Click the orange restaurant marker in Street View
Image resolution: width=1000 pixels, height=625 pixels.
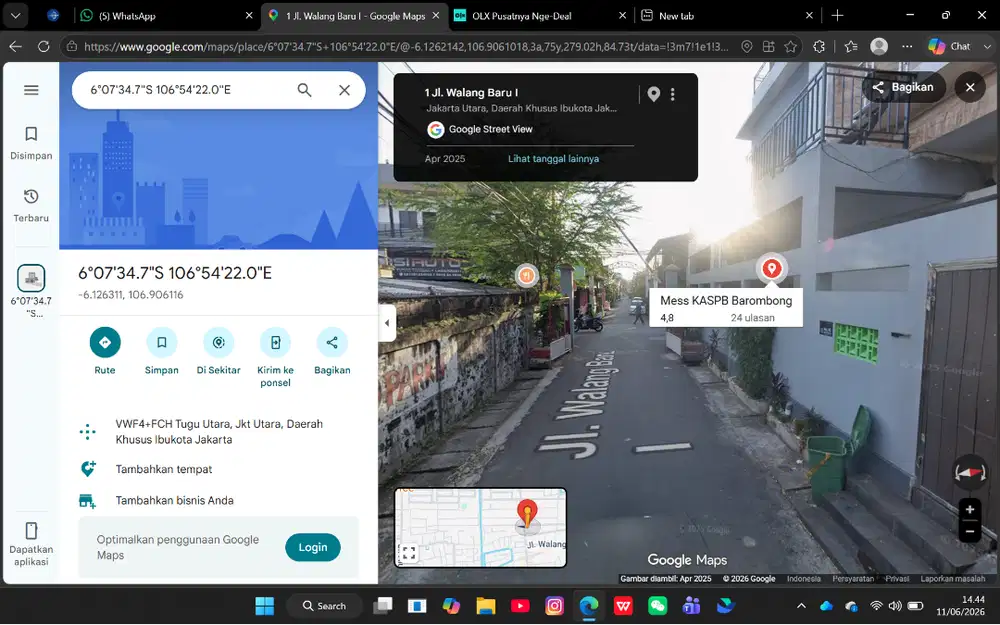[x=526, y=276]
